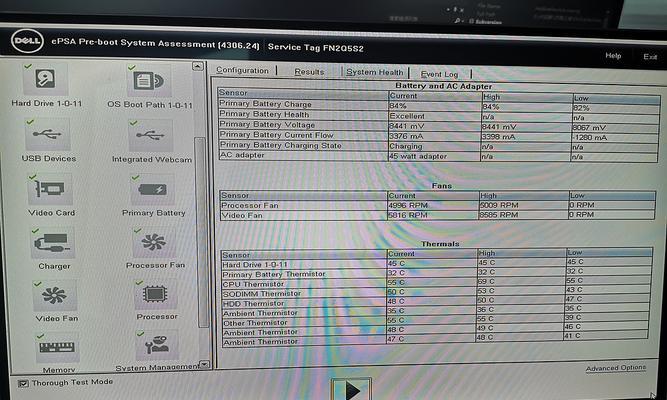Click the Fans section heading

point(442,186)
